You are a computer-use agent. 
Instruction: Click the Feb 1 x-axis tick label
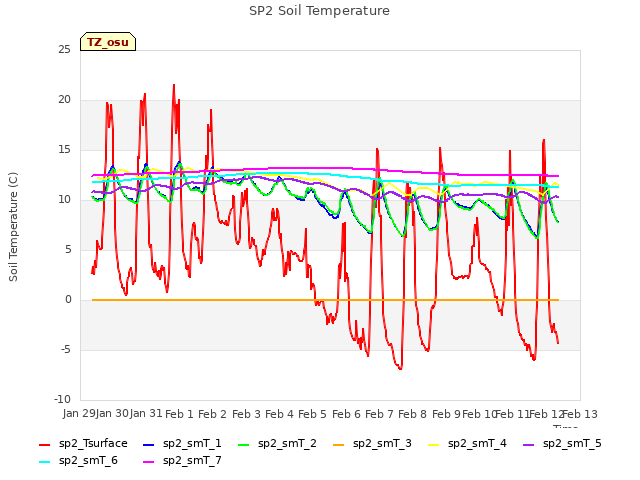click(x=179, y=414)
